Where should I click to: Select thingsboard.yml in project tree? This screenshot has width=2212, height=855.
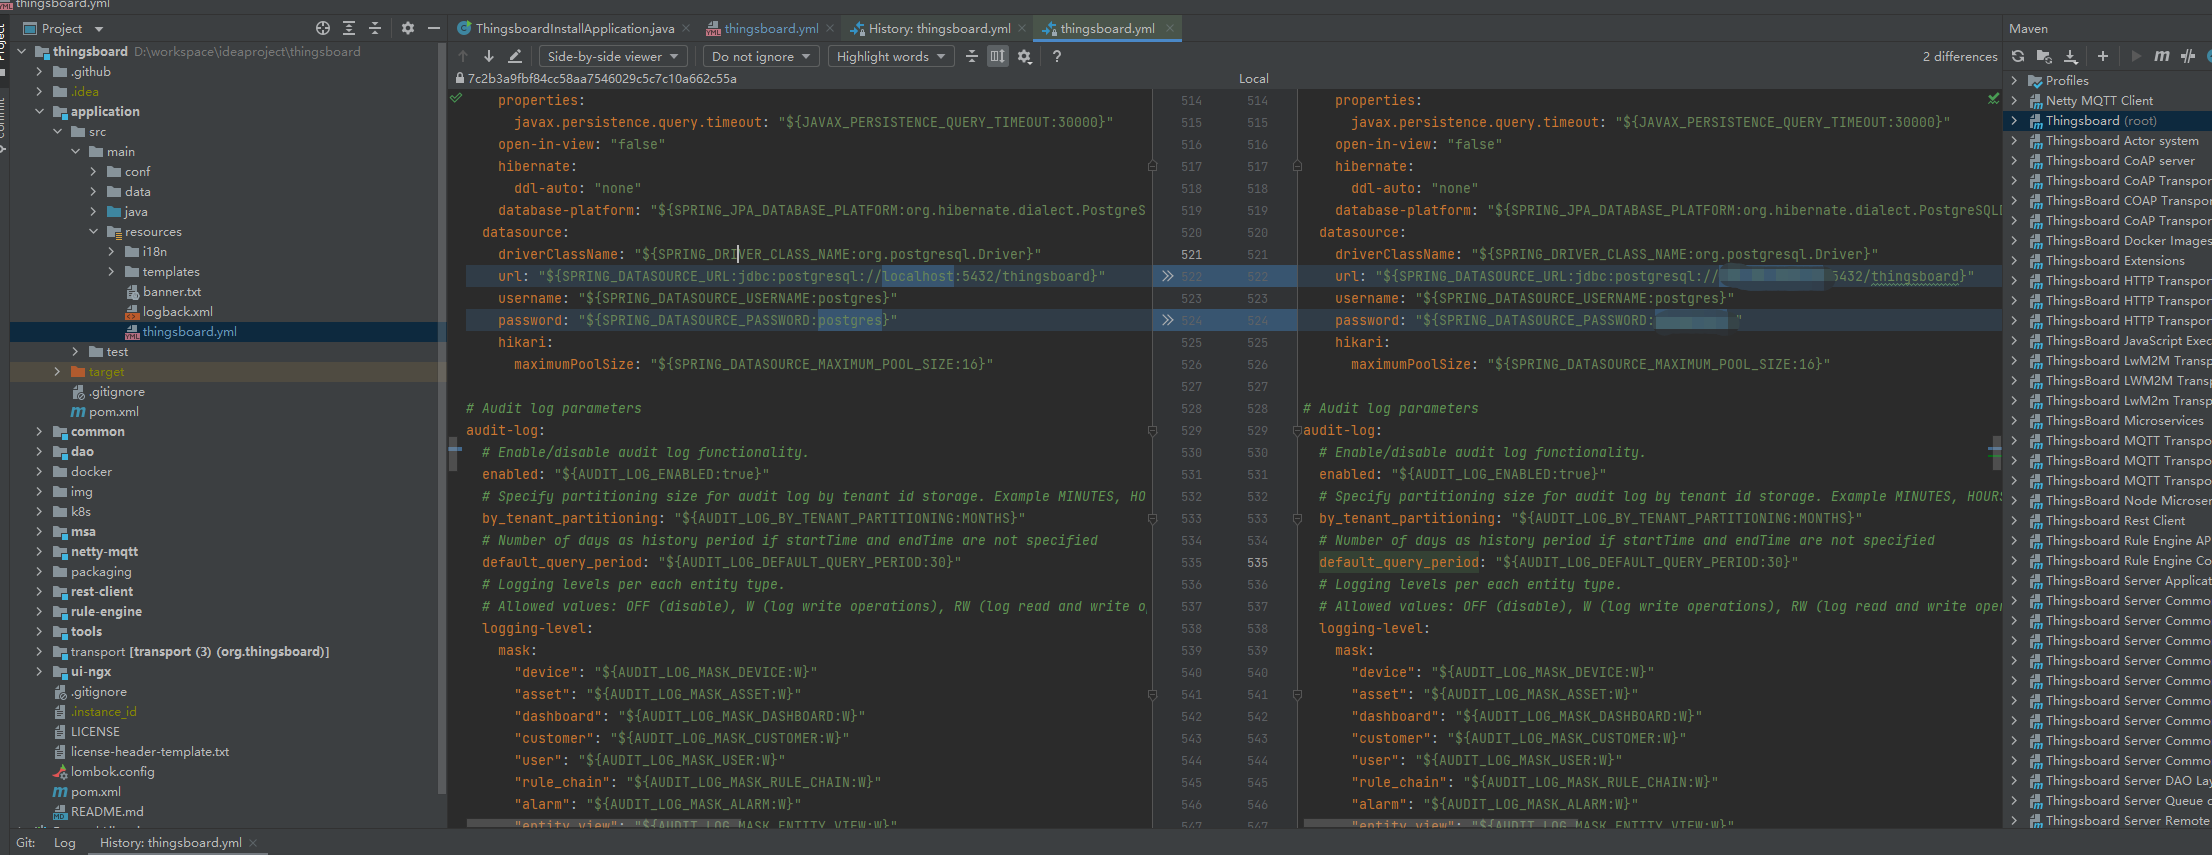coord(189,332)
